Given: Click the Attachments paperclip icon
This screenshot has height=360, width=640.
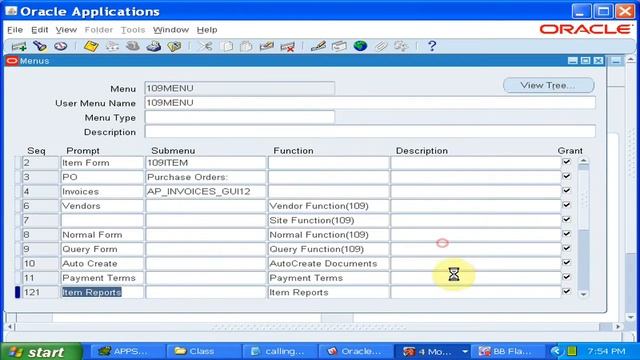Looking at the screenshot, I should point(380,46).
